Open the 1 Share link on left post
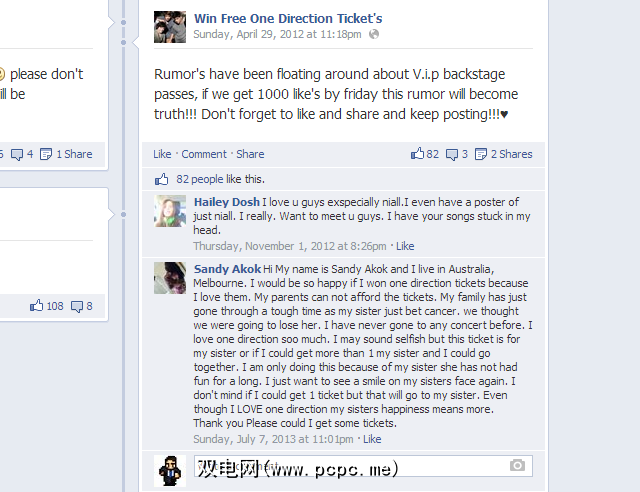The height and width of the screenshot is (492, 640). tap(74, 154)
